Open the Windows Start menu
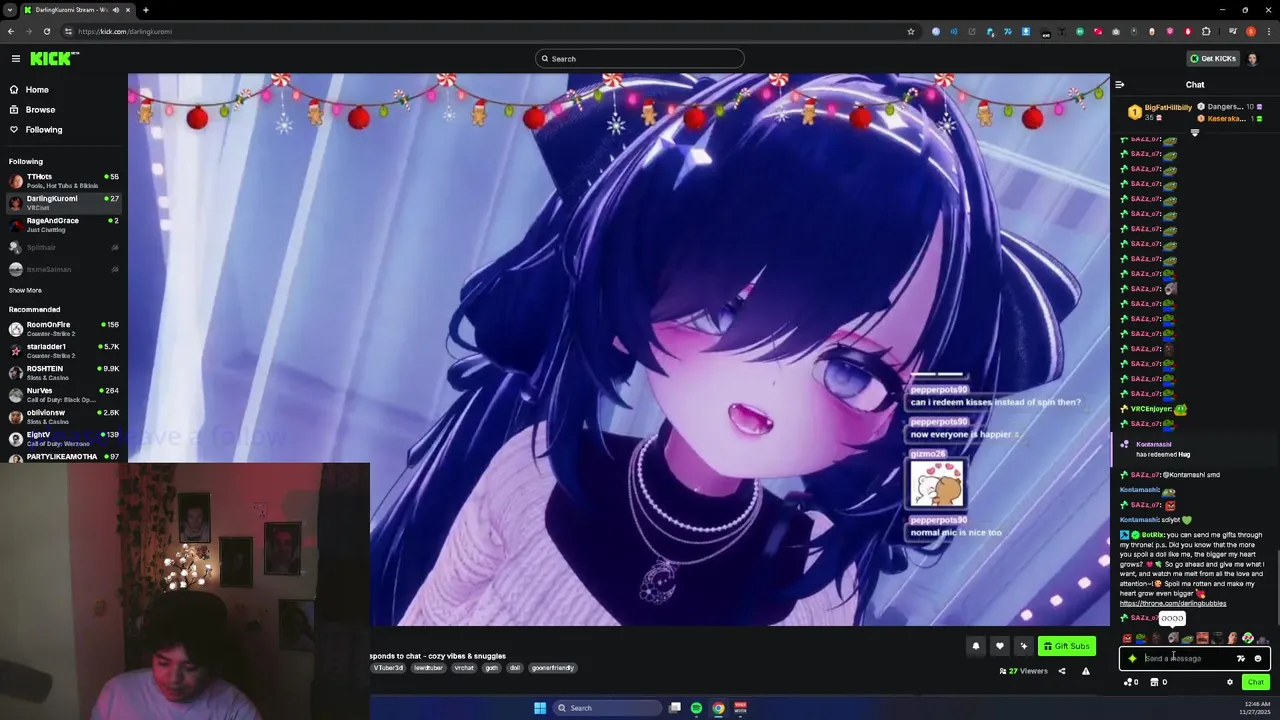The width and height of the screenshot is (1280, 720). (540, 708)
